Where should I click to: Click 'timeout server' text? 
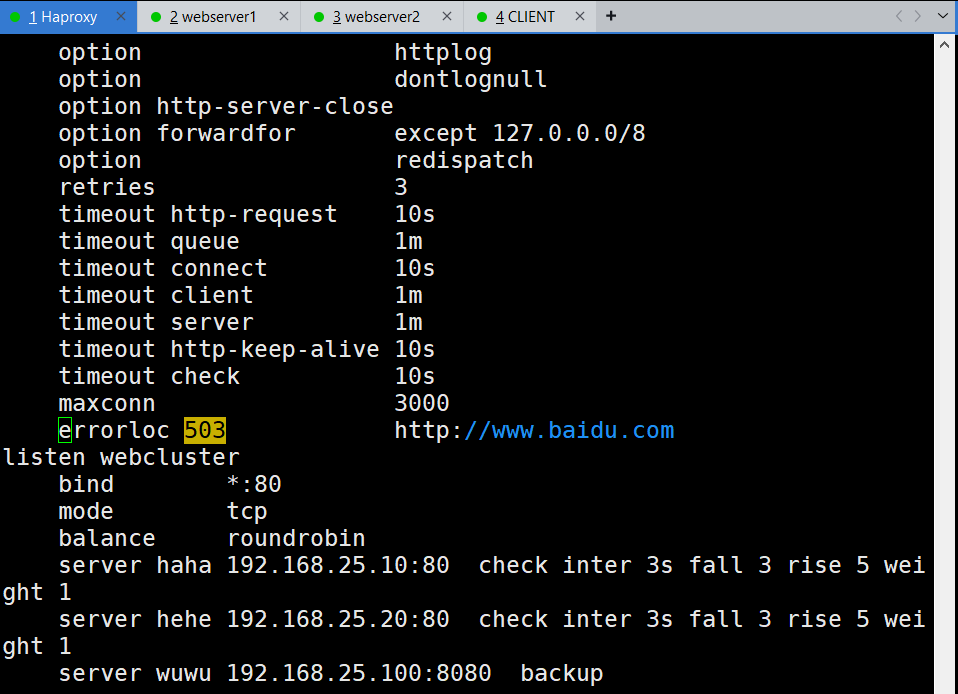coord(156,322)
